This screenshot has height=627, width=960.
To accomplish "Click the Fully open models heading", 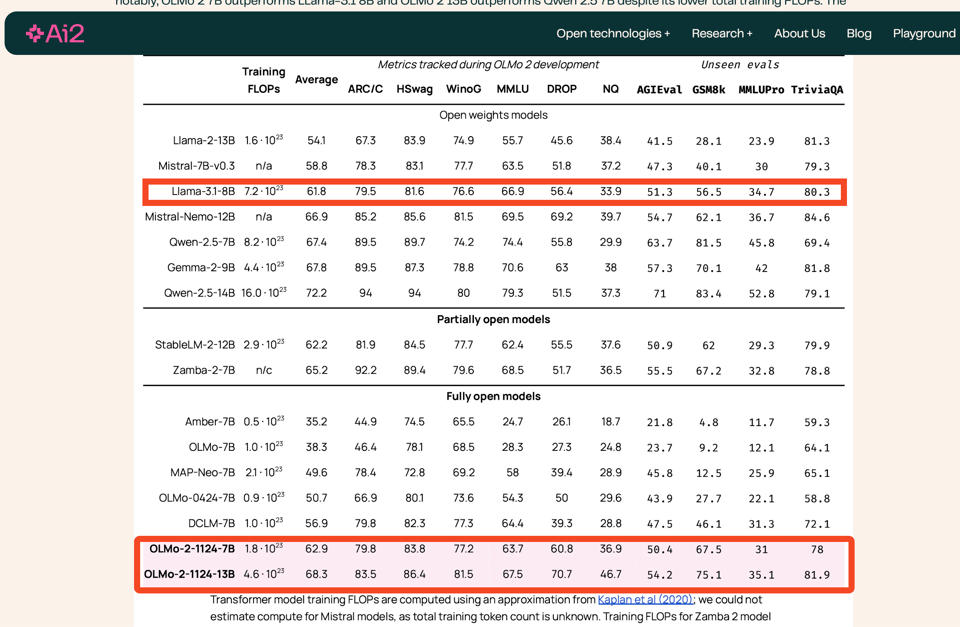I will [493, 397].
